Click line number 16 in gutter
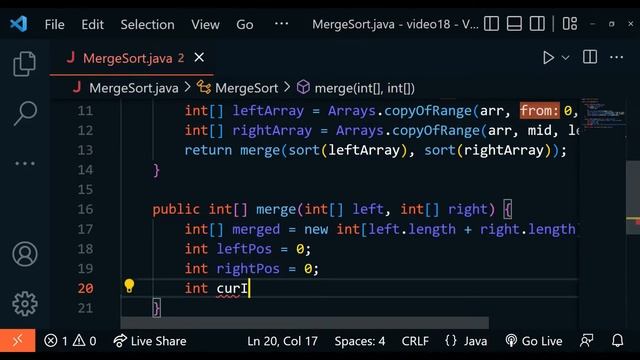Image resolution: width=640 pixels, height=360 pixels. coord(85,209)
